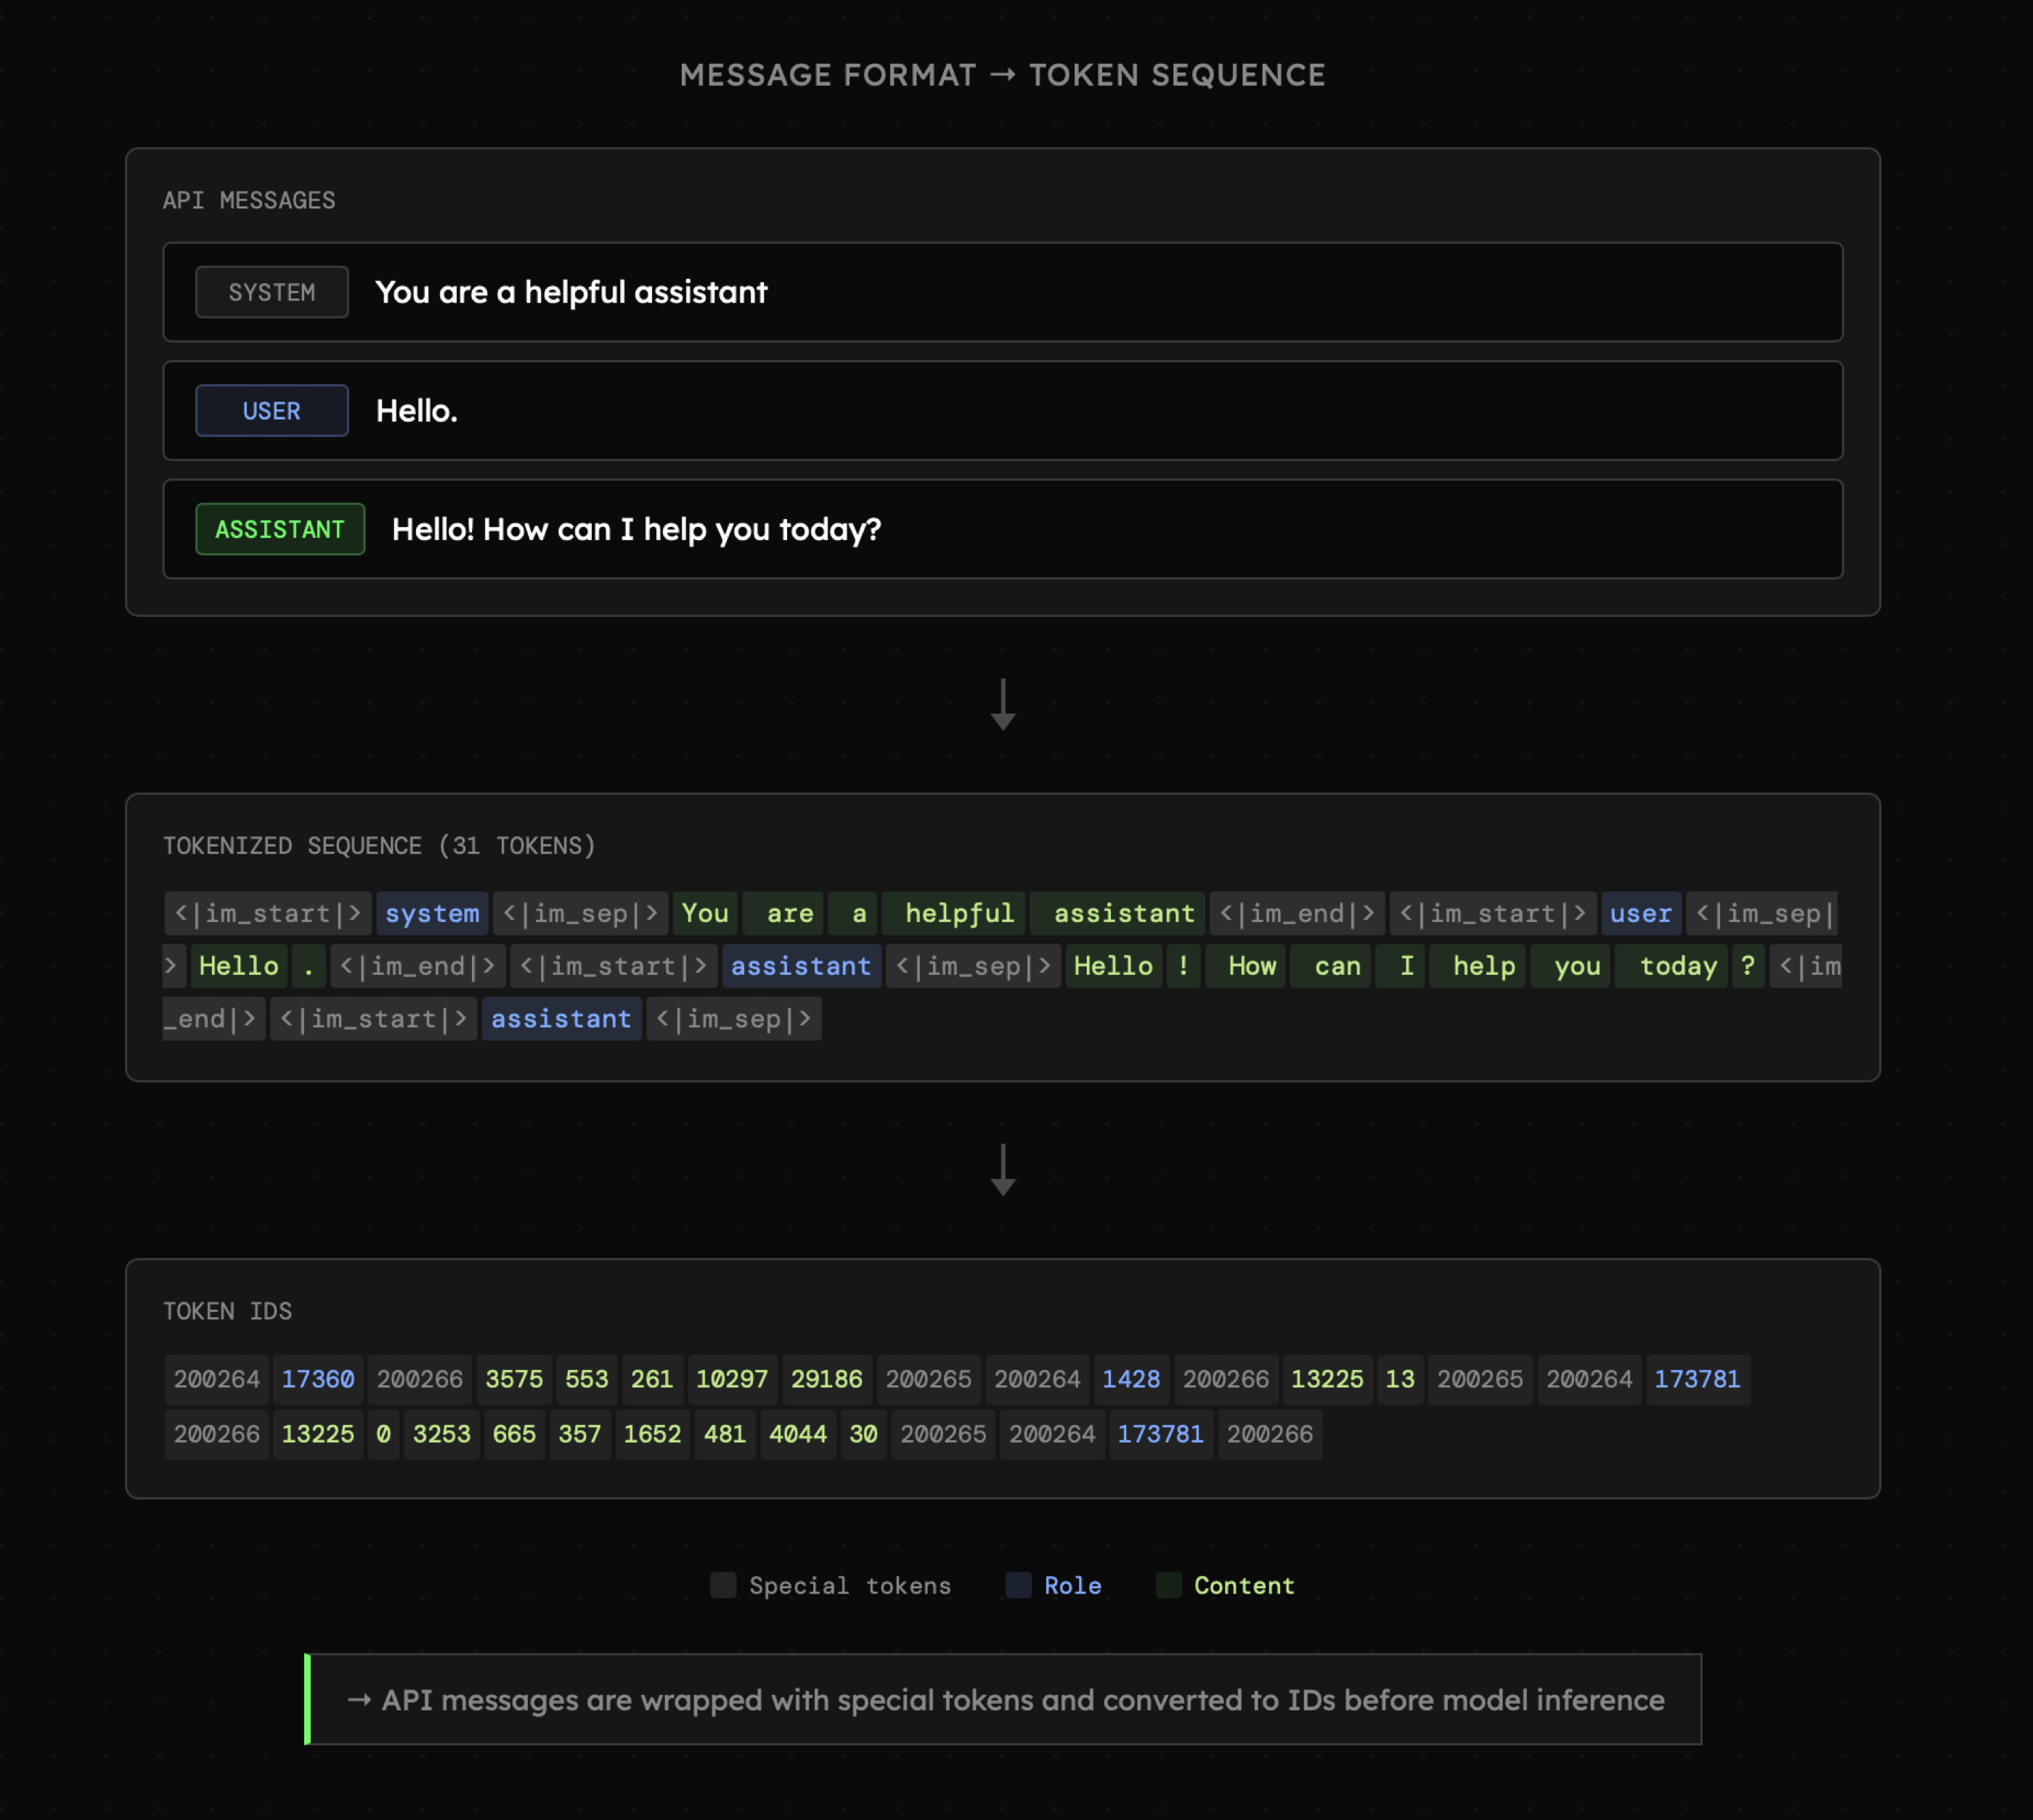
Task: Click the Tokenized Sequence heading
Action: coord(379,846)
